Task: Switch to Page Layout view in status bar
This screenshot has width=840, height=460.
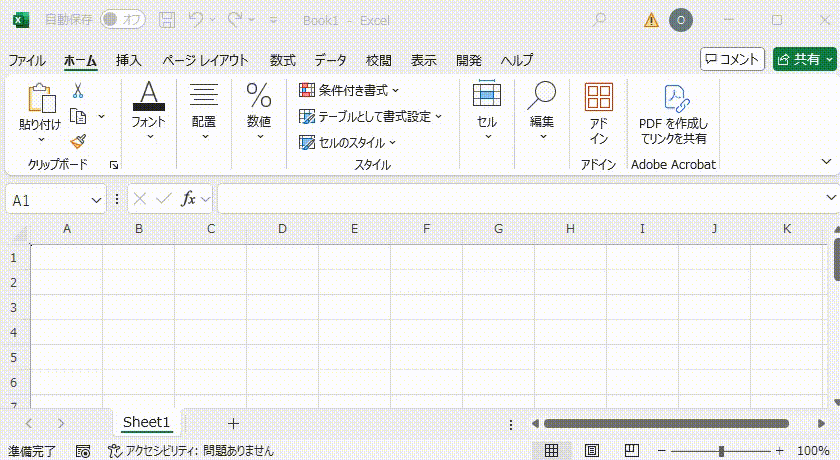Action: click(590, 451)
